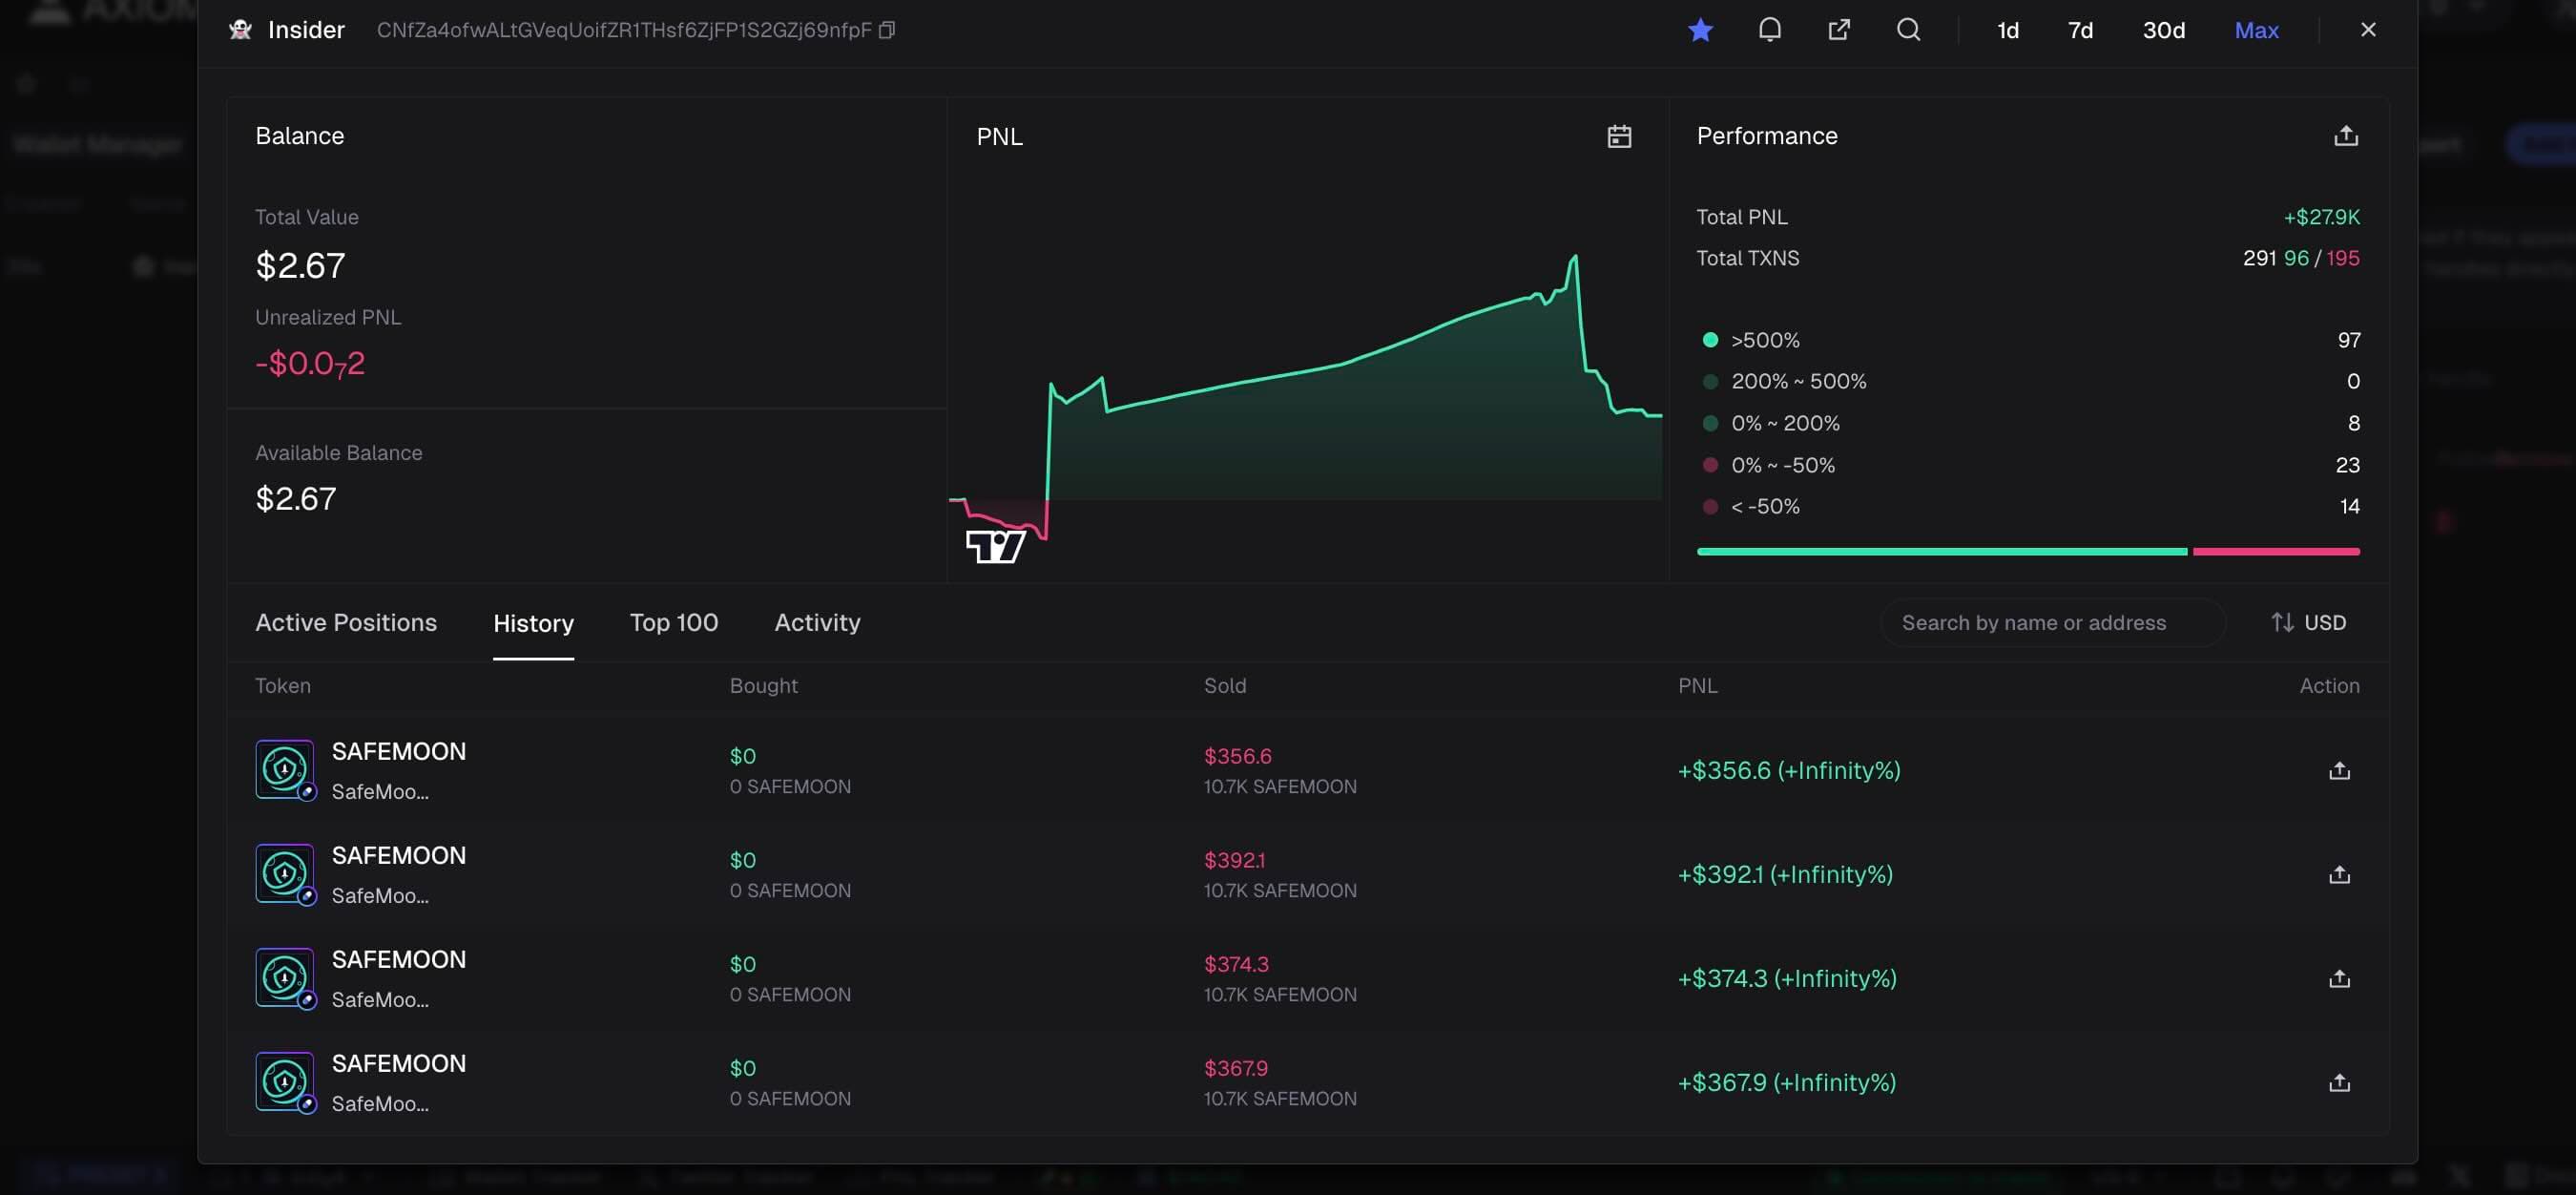
Task: Focus the Search by name or address field
Action: 2052,622
